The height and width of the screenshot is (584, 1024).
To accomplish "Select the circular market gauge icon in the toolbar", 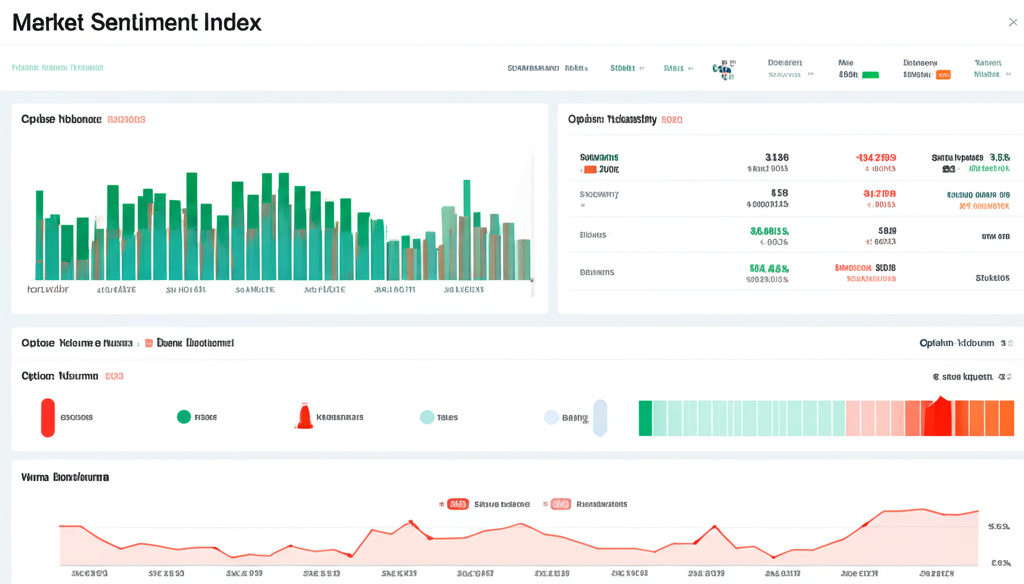I will pyautogui.click(x=722, y=70).
